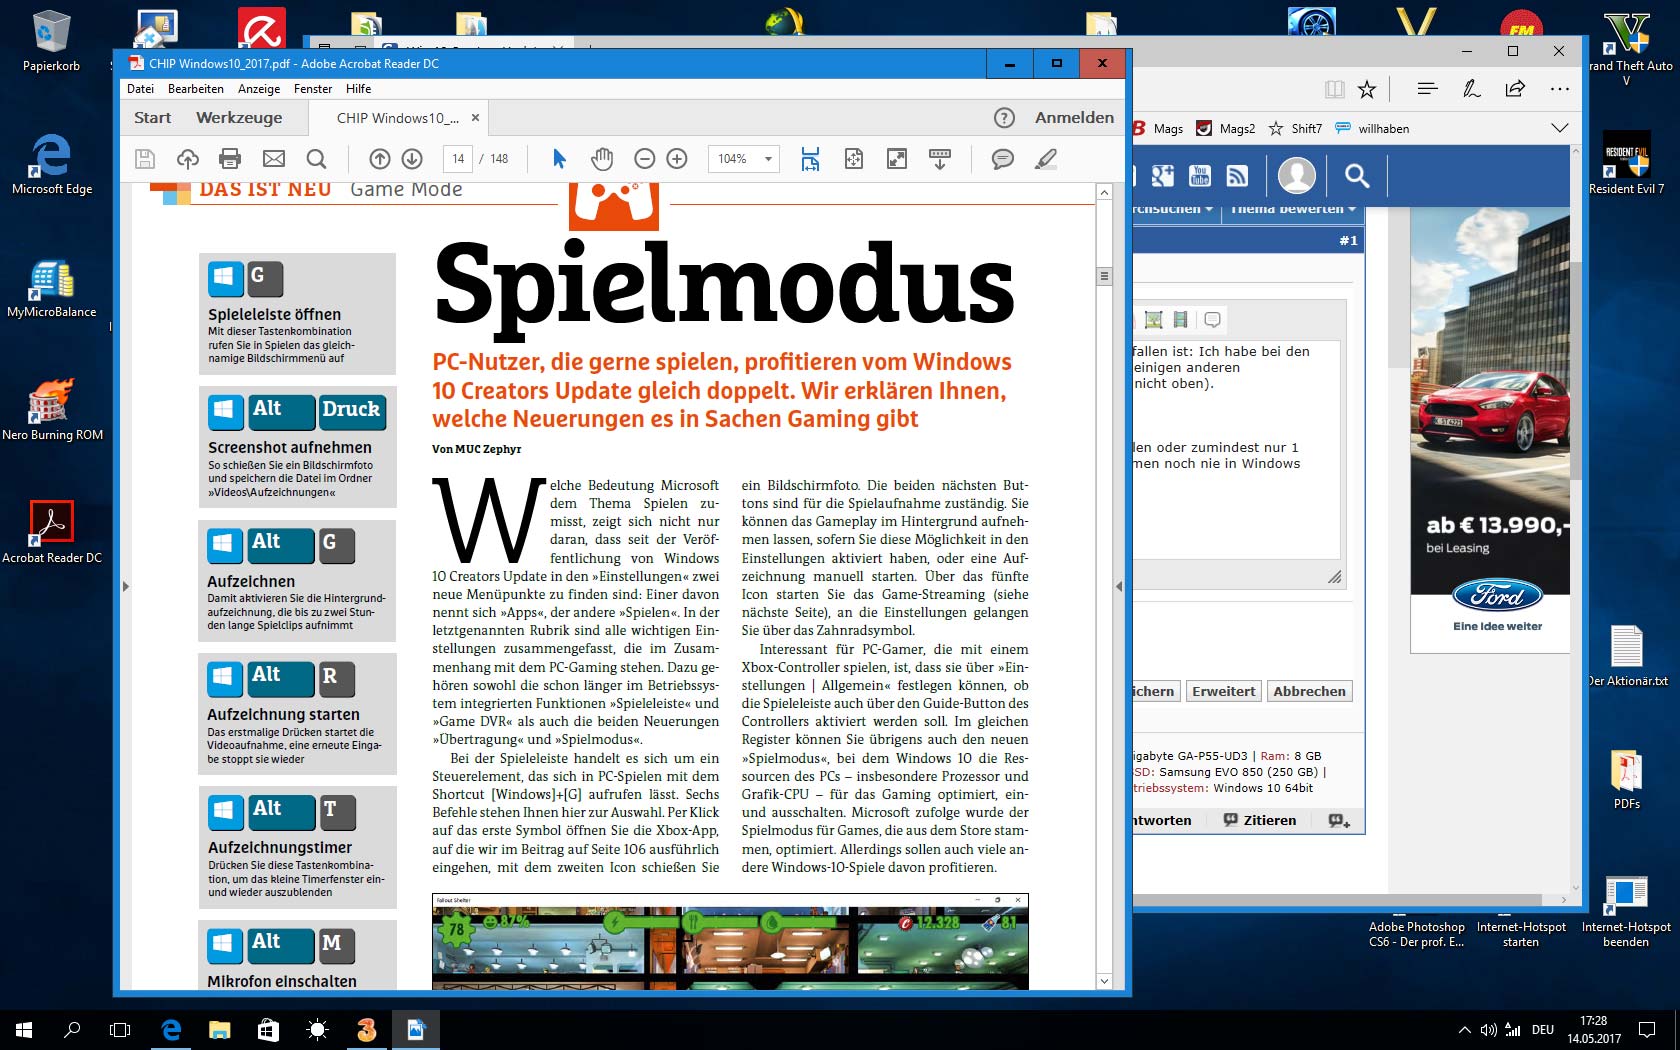Activate the hand pan tool

tap(601, 159)
